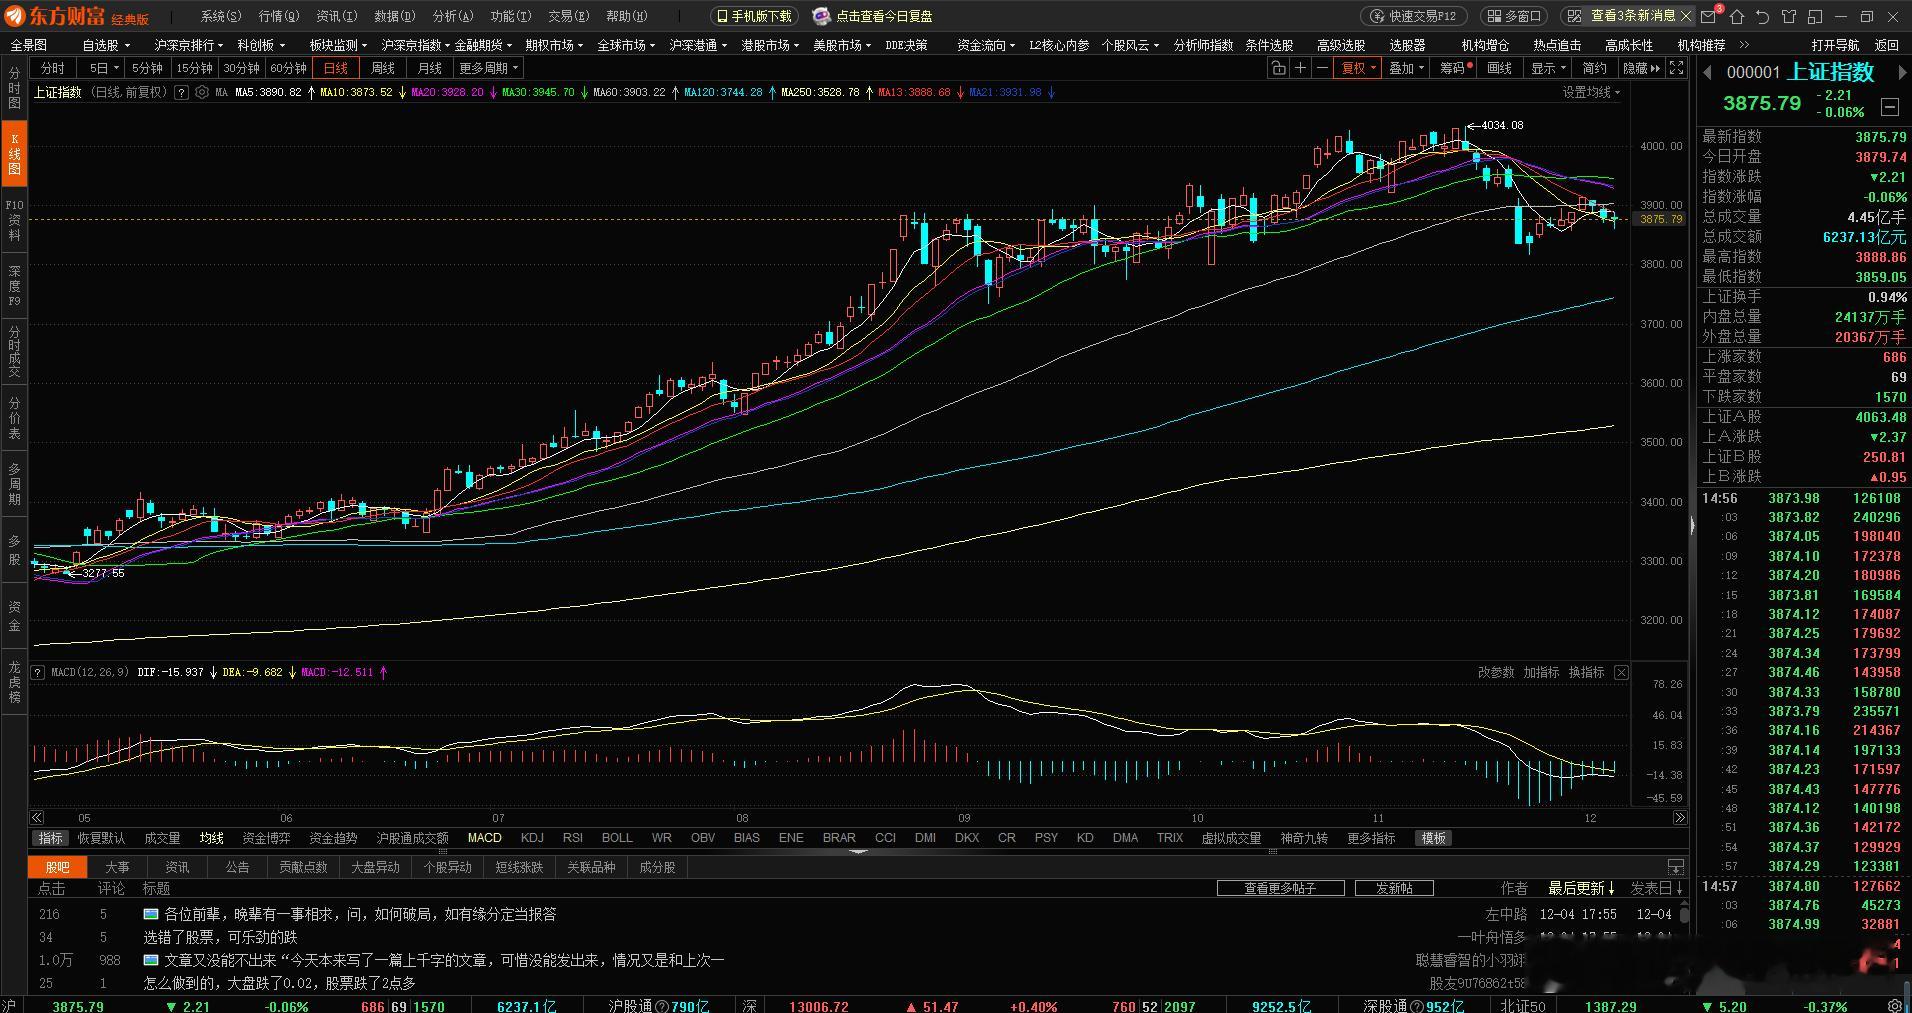Open the 画线 drawing tools
The height and width of the screenshot is (1013, 1912).
[1500, 68]
